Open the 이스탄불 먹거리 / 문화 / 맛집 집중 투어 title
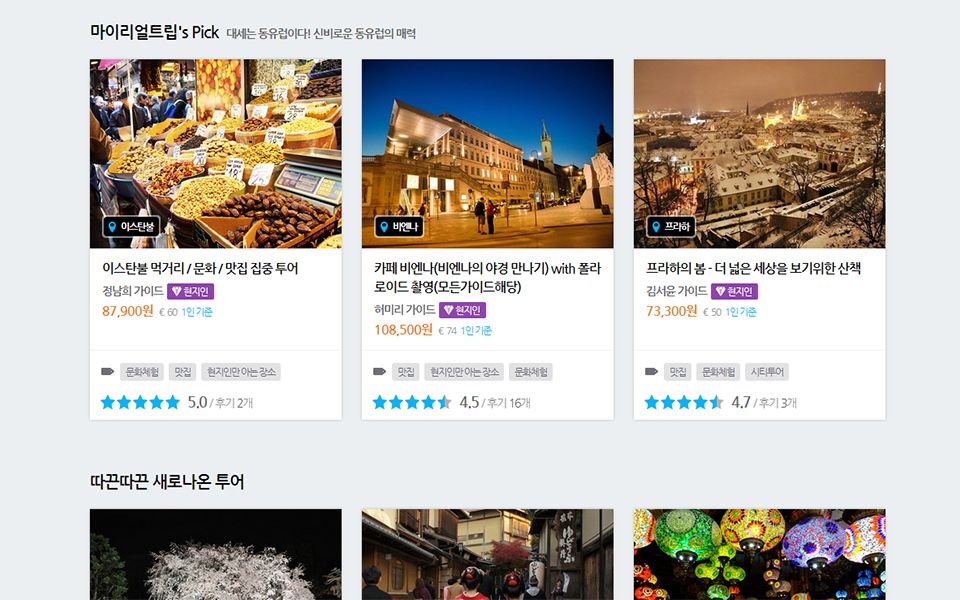This screenshot has width=960, height=600. pyautogui.click(x=200, y=268)
